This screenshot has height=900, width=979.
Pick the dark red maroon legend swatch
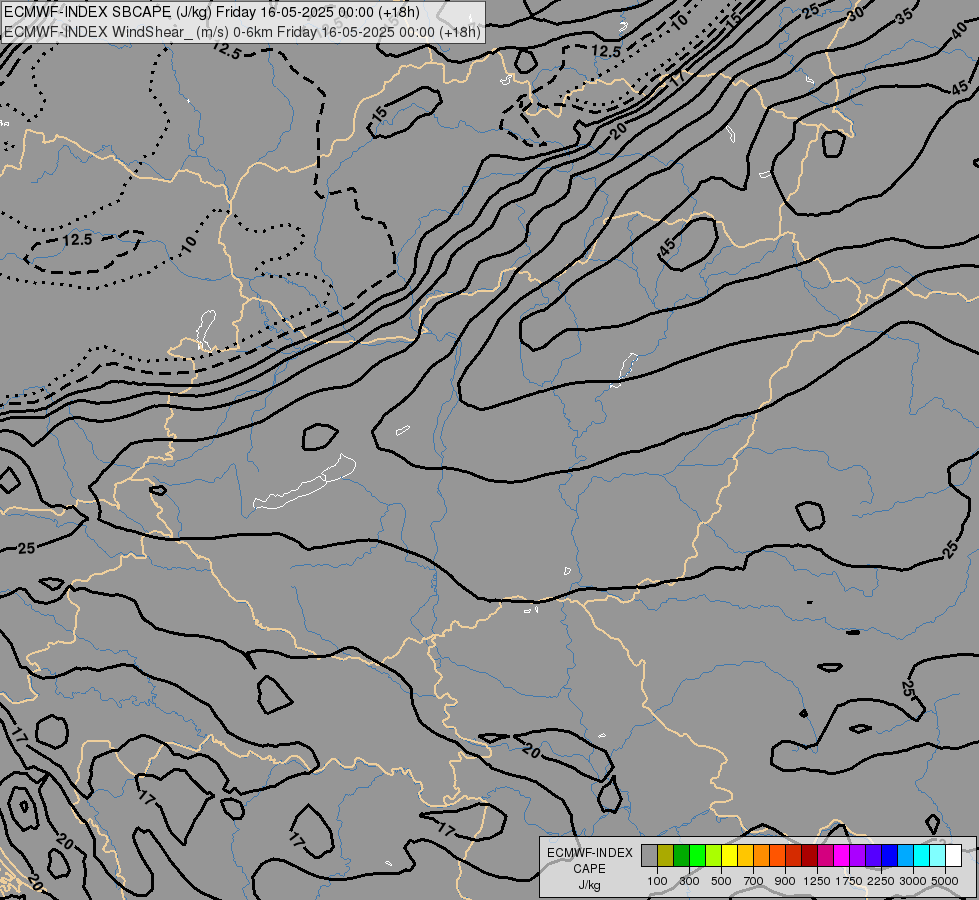(809, 856)
